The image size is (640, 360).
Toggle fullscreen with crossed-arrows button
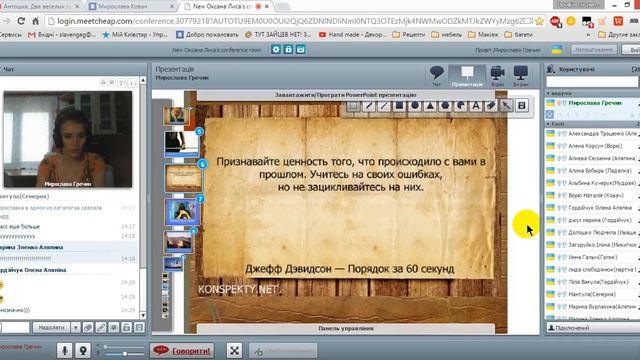click(x=235, y=350)
